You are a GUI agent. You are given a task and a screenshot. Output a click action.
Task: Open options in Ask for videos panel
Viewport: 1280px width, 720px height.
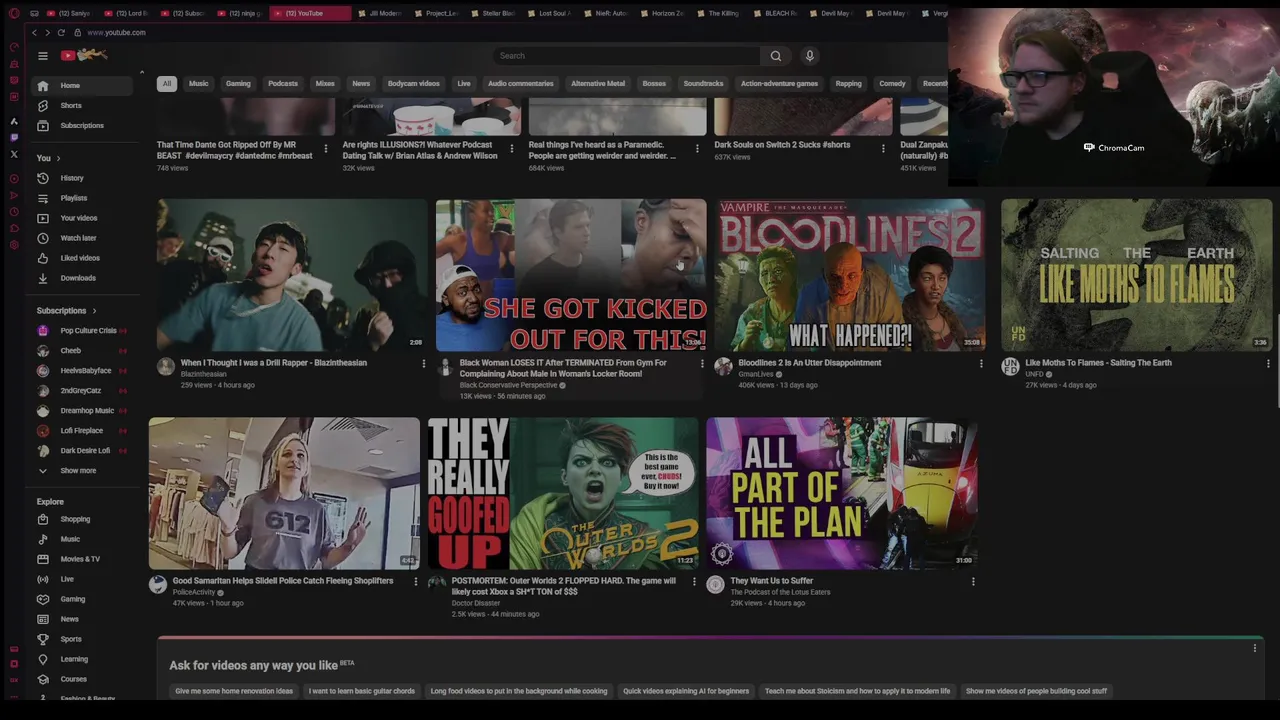click(1255, 649)
